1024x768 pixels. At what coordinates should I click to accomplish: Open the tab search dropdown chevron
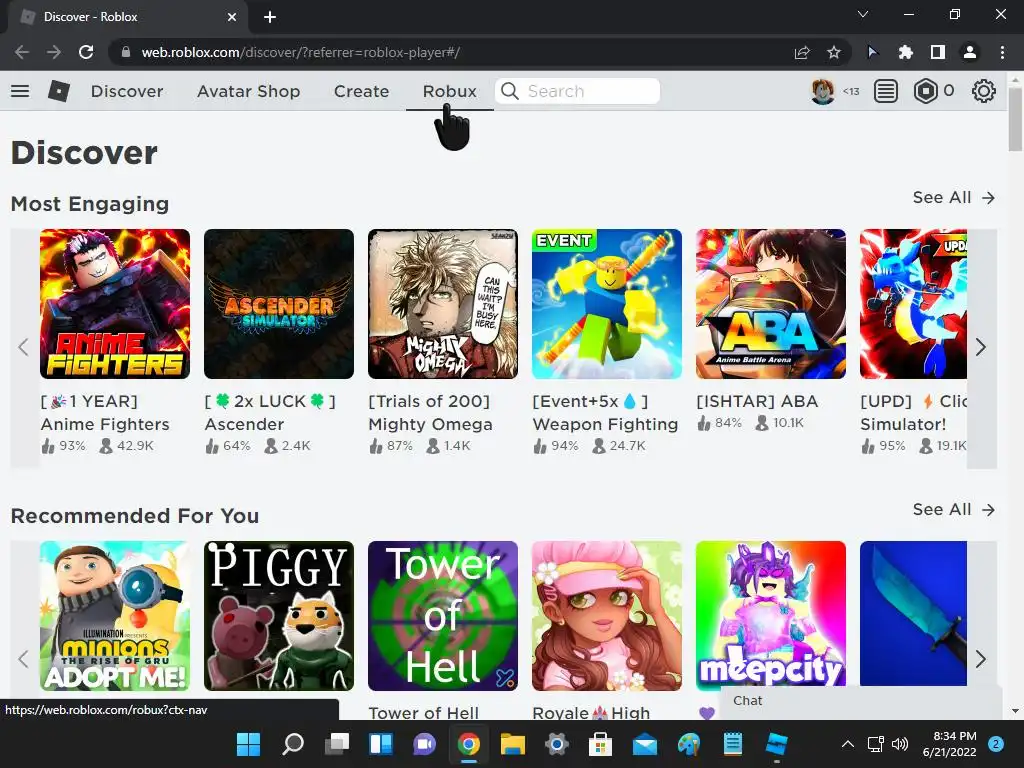863,14
